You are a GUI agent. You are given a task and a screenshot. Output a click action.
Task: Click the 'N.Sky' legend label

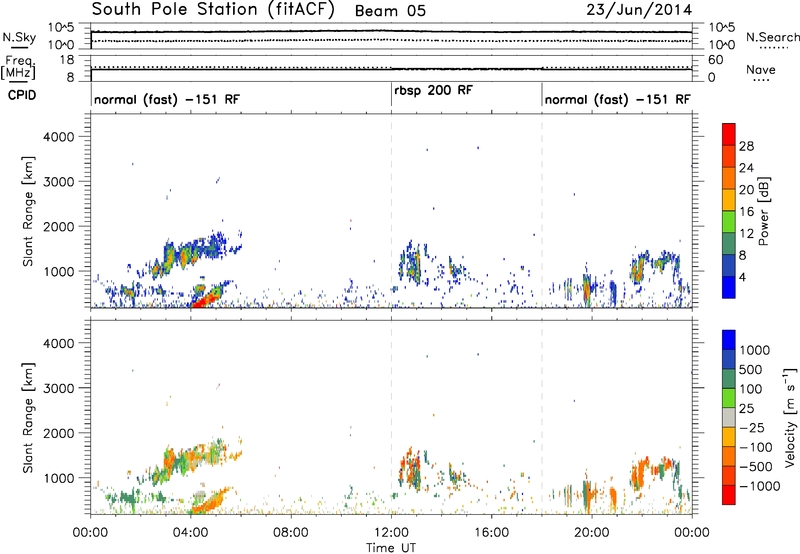pyautogui.click(x=19, y=38)
